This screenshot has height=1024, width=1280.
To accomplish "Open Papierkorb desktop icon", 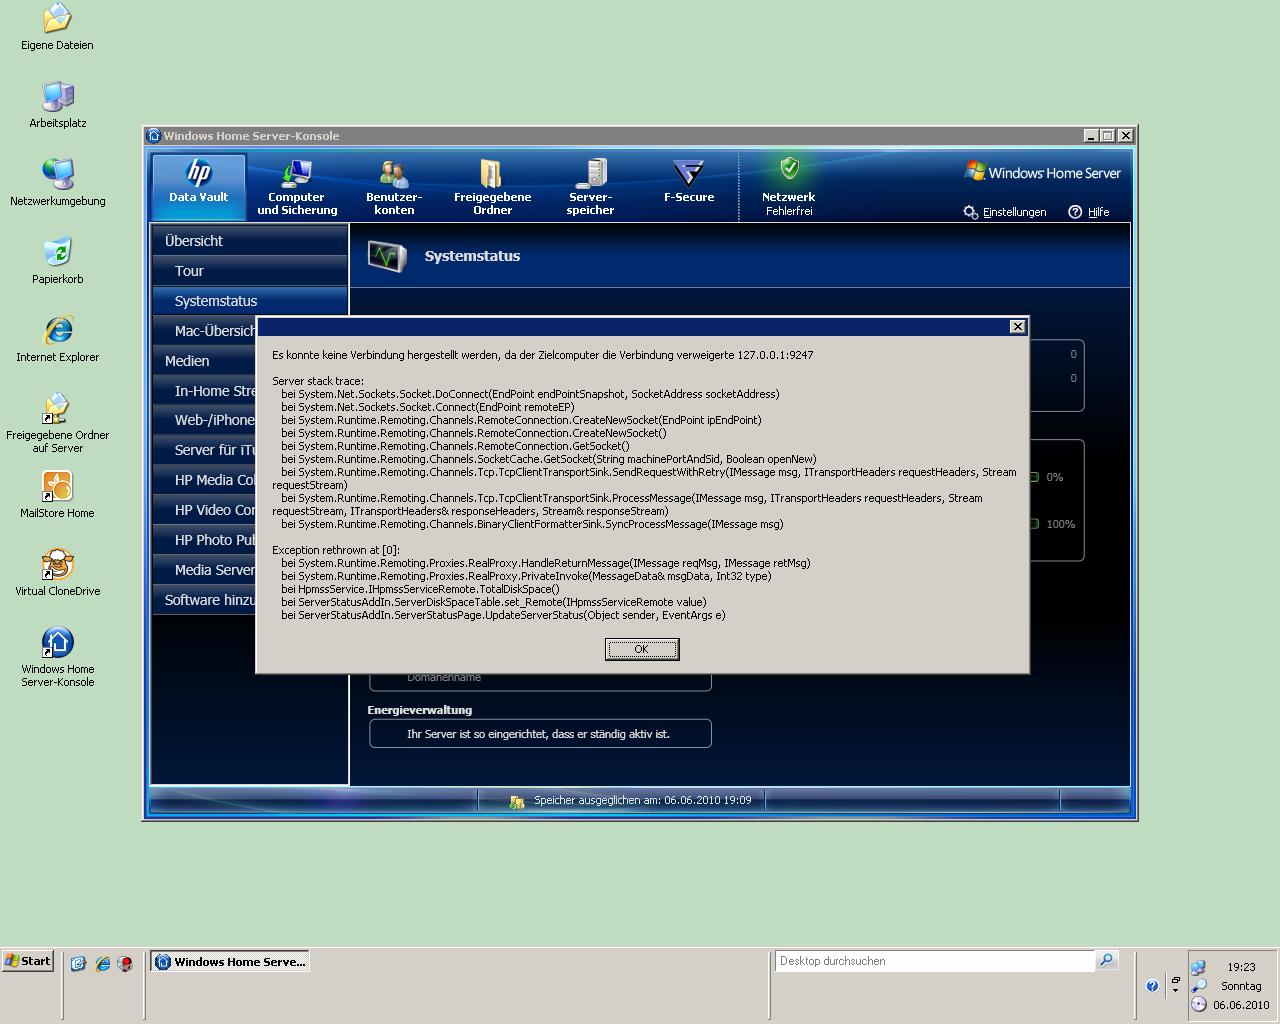I will coord(57,260).
